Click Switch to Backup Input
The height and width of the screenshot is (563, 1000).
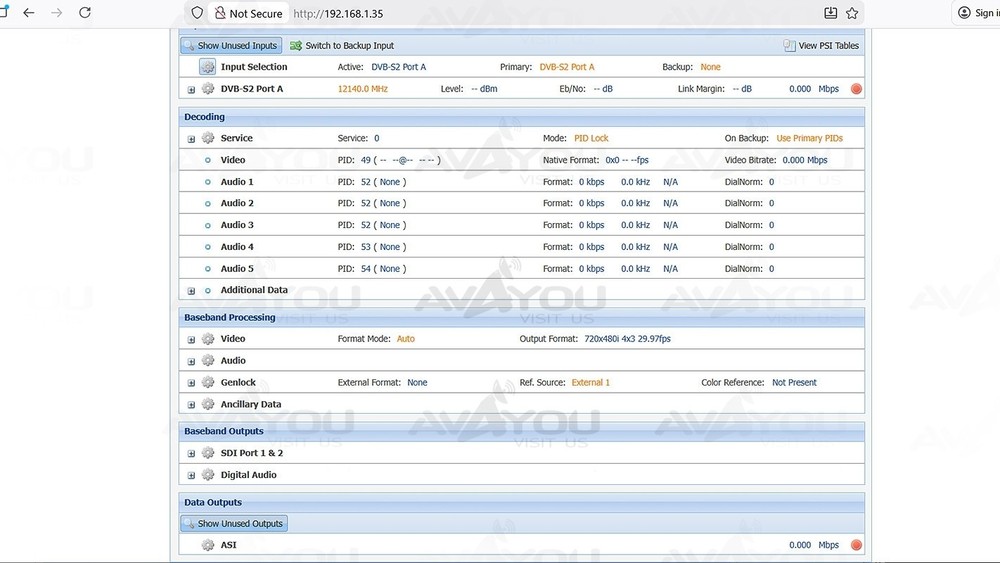342,46
